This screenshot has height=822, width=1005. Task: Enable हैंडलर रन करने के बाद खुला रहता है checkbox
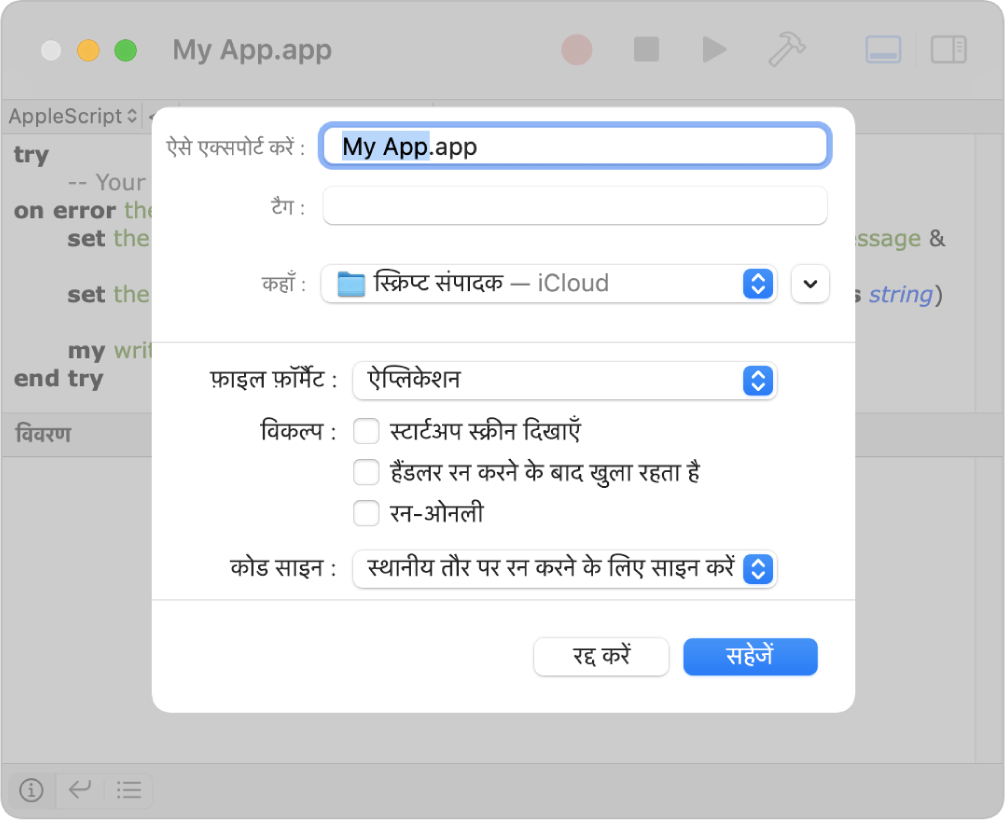tap(366, 473)
